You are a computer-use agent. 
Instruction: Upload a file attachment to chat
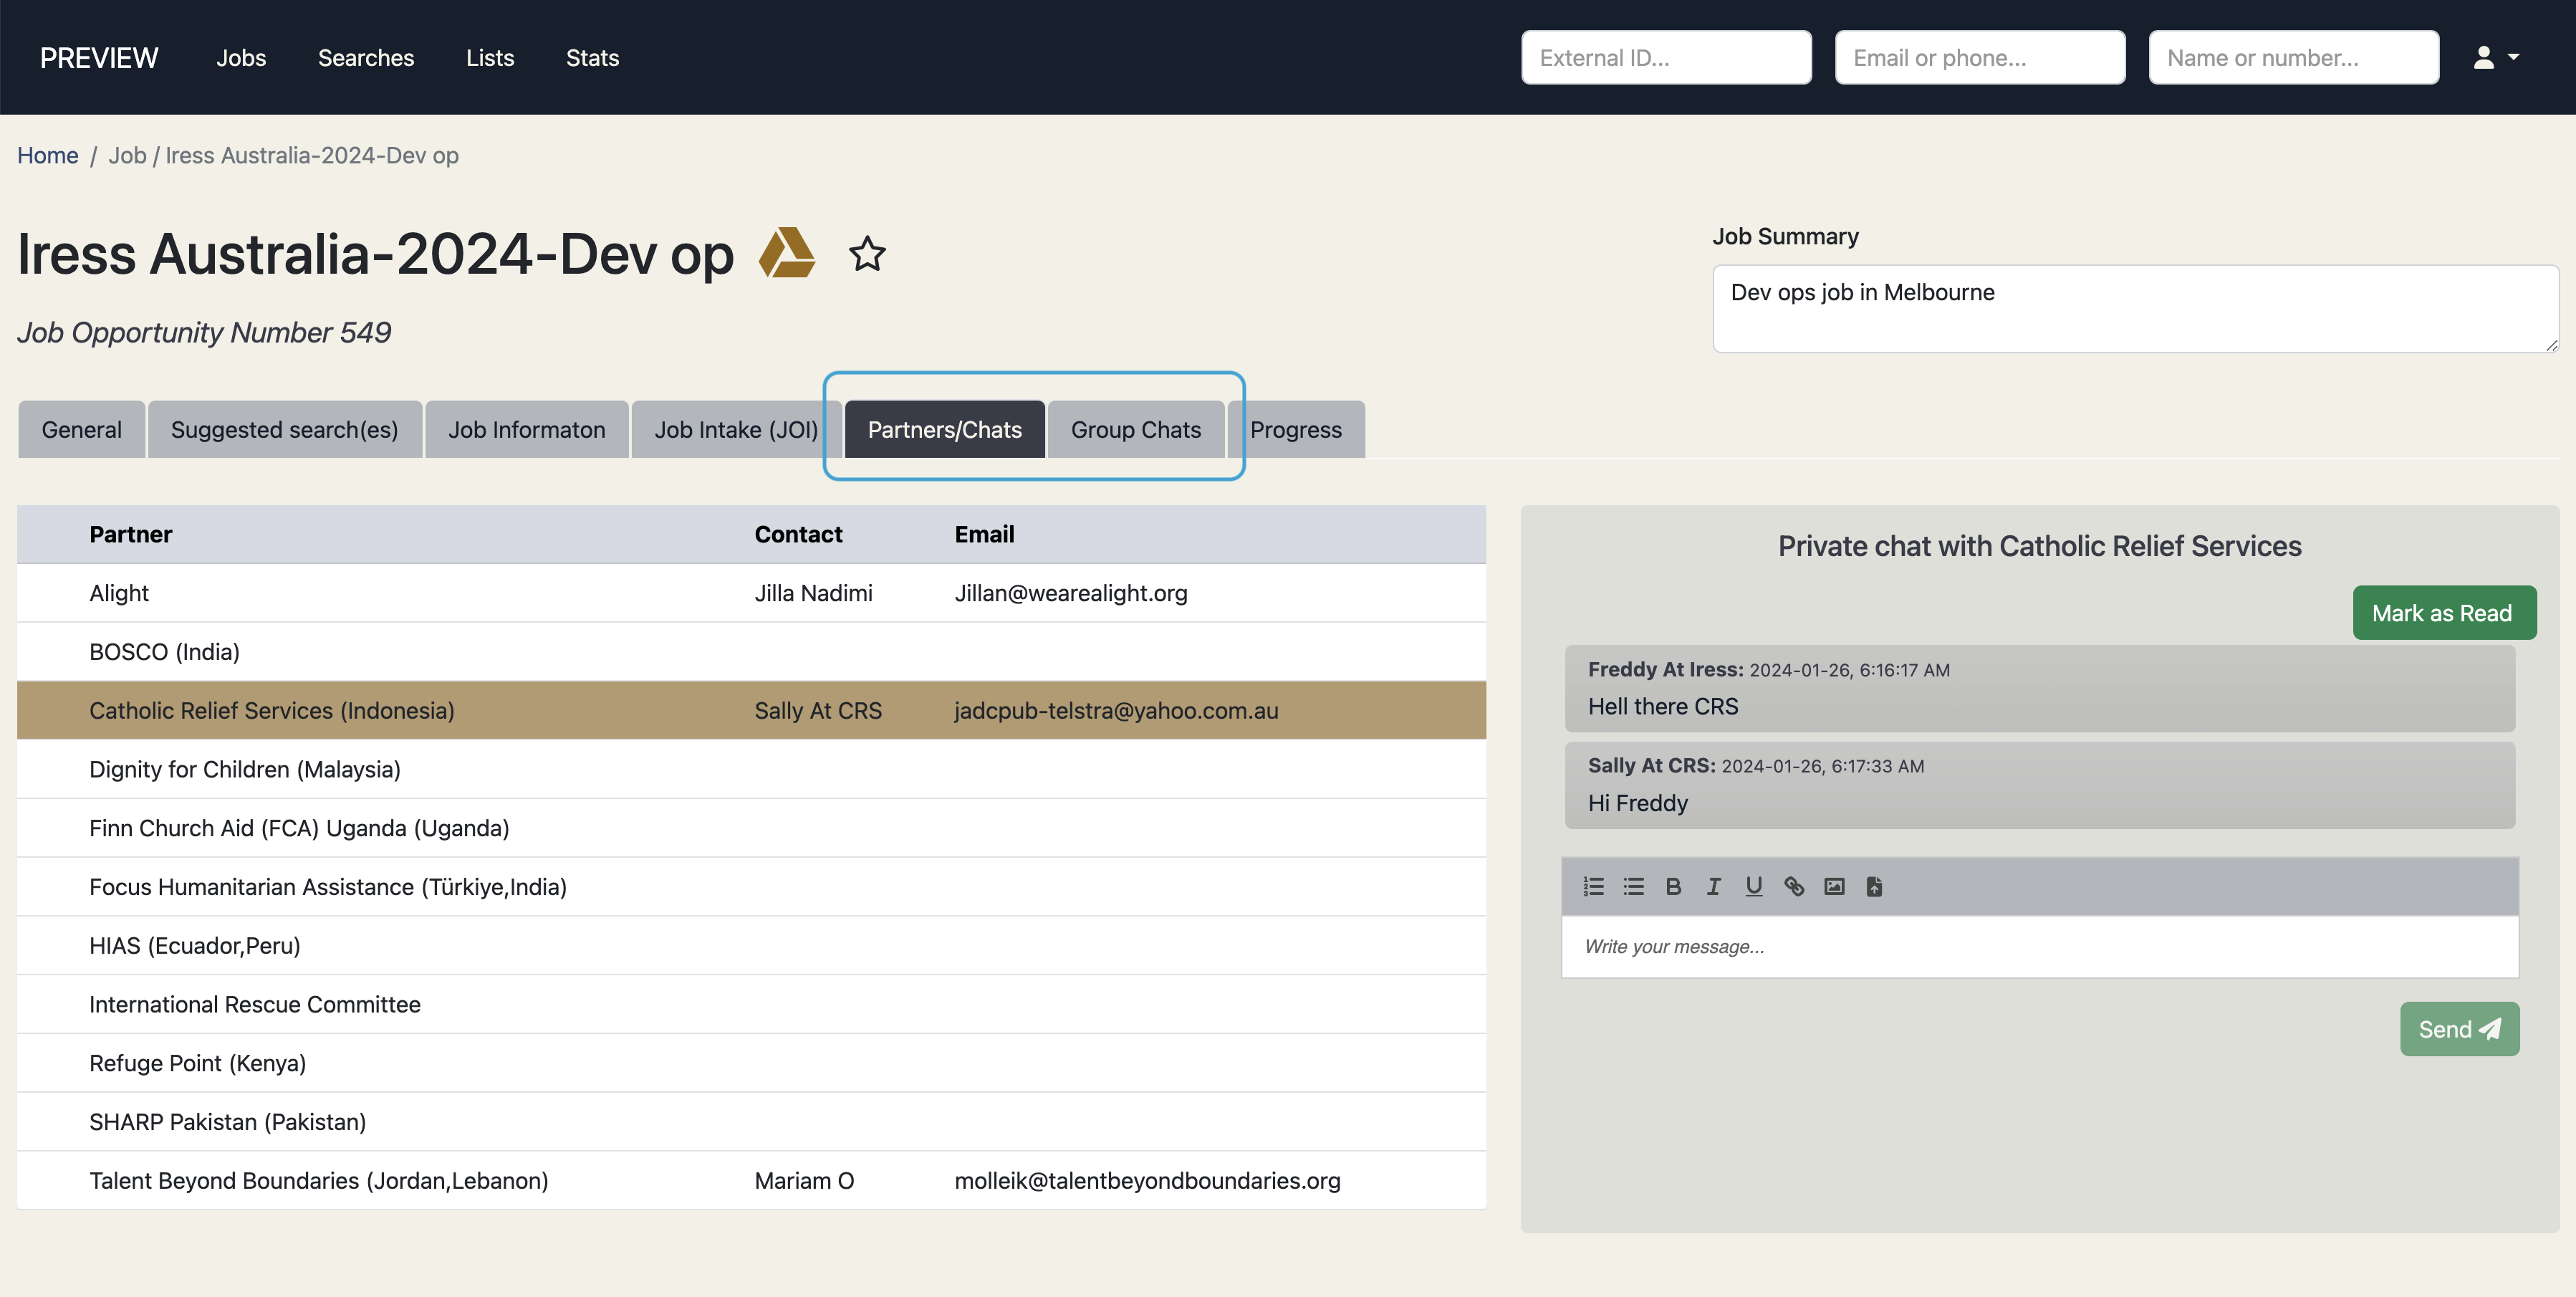(x=1874, y=886)
